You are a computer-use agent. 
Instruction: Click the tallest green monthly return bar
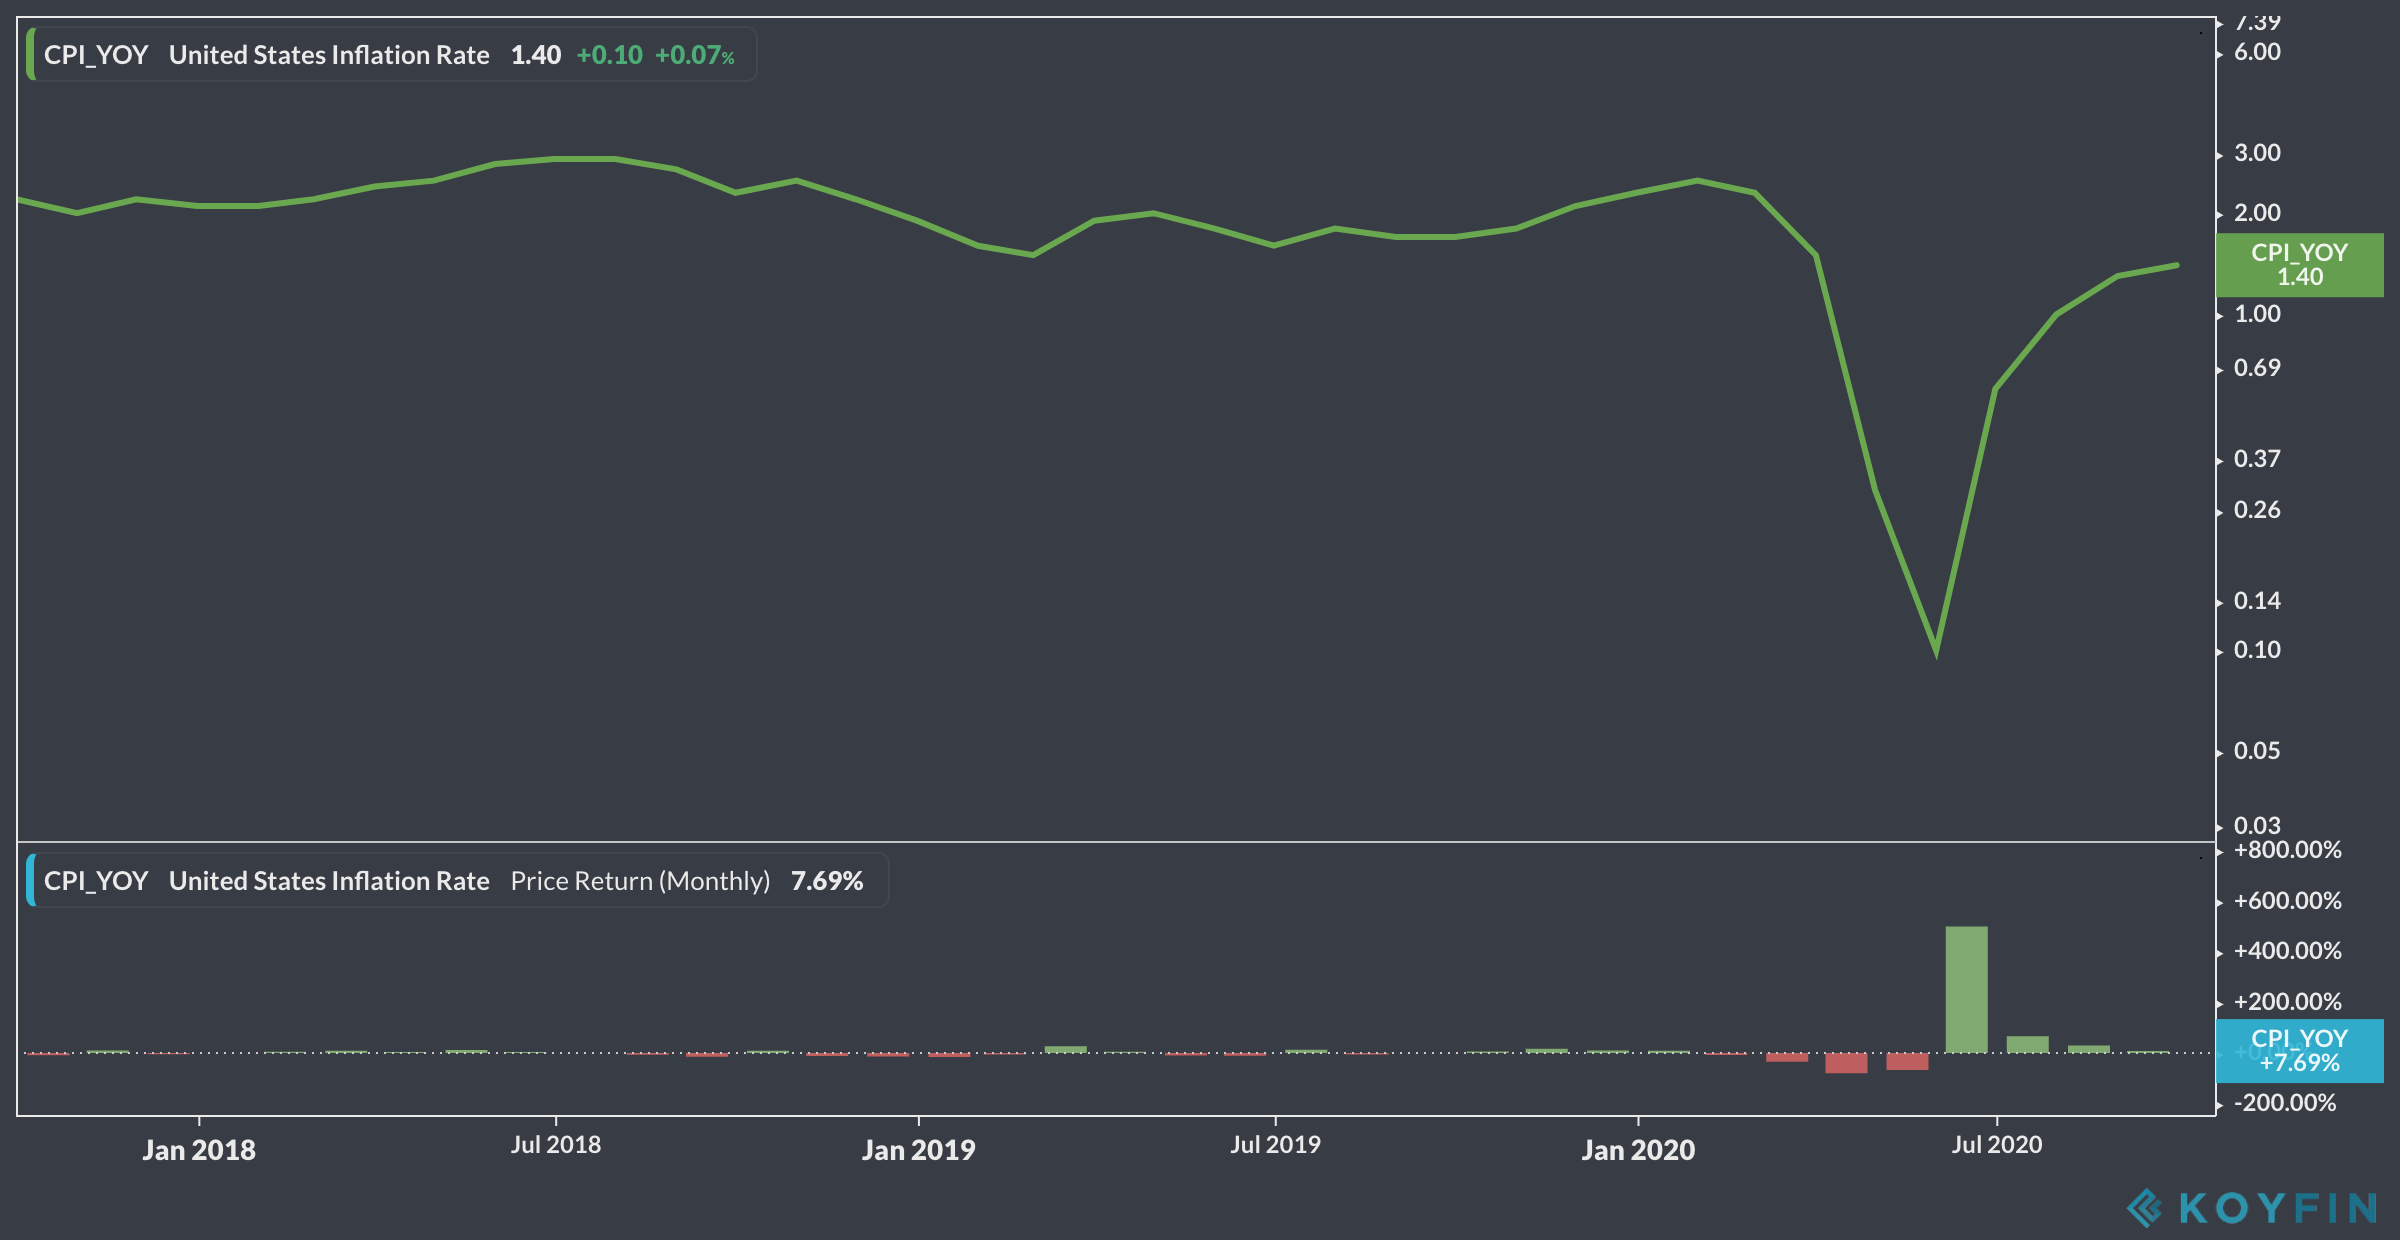tap(1966, 988)
